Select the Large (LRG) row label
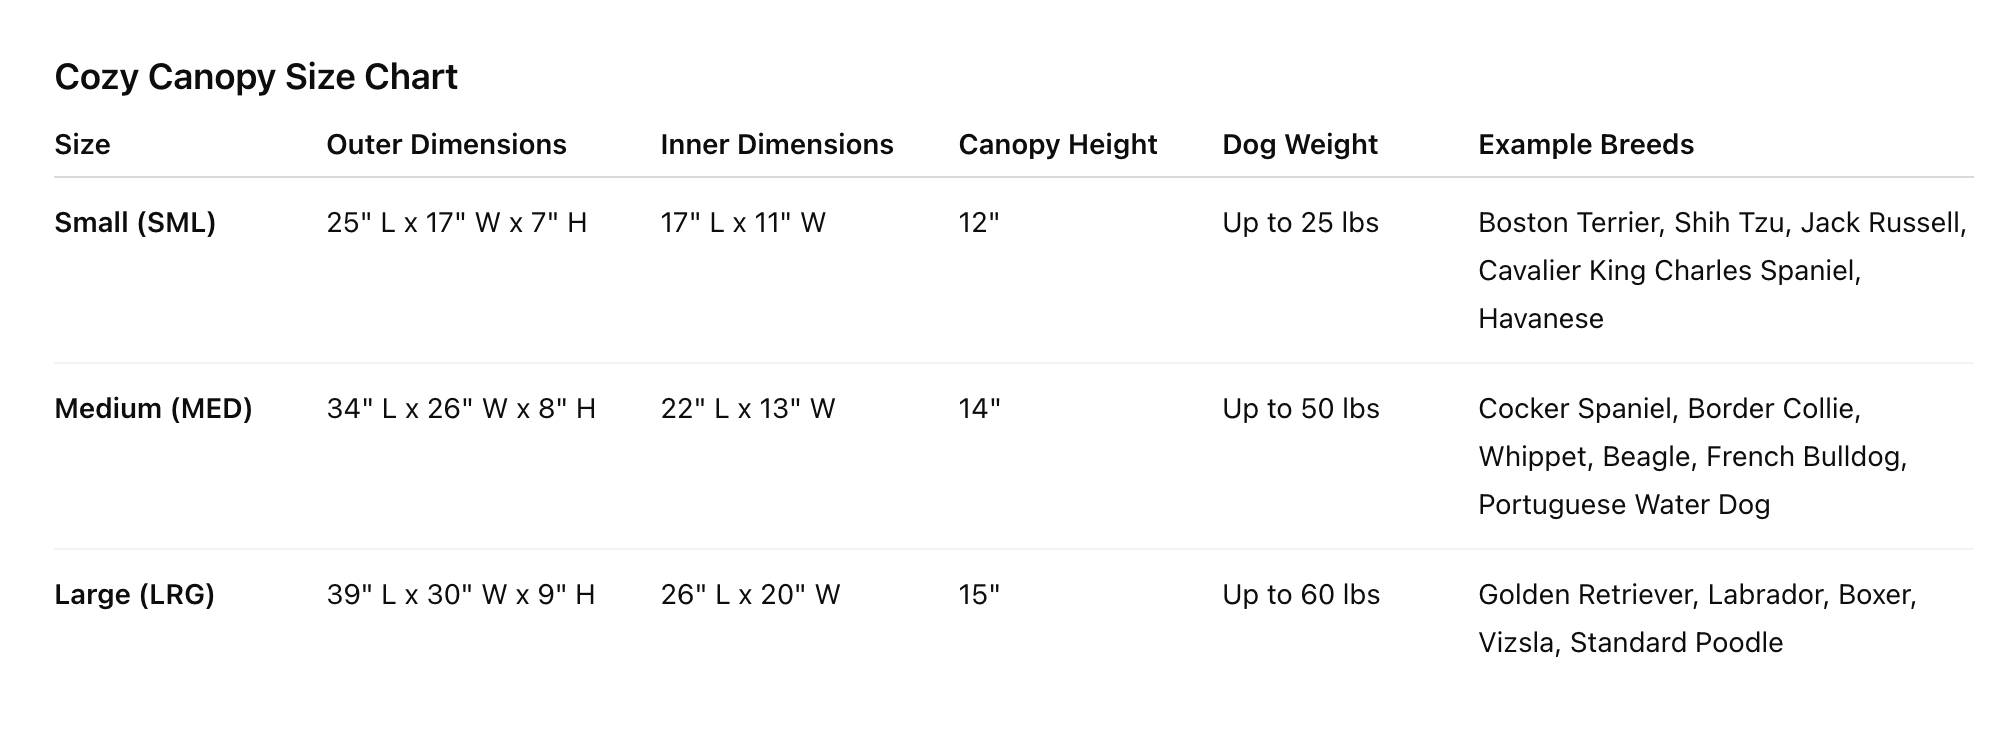The width and height of the screenshot is (2012, 744). click(x=134, y=595)
